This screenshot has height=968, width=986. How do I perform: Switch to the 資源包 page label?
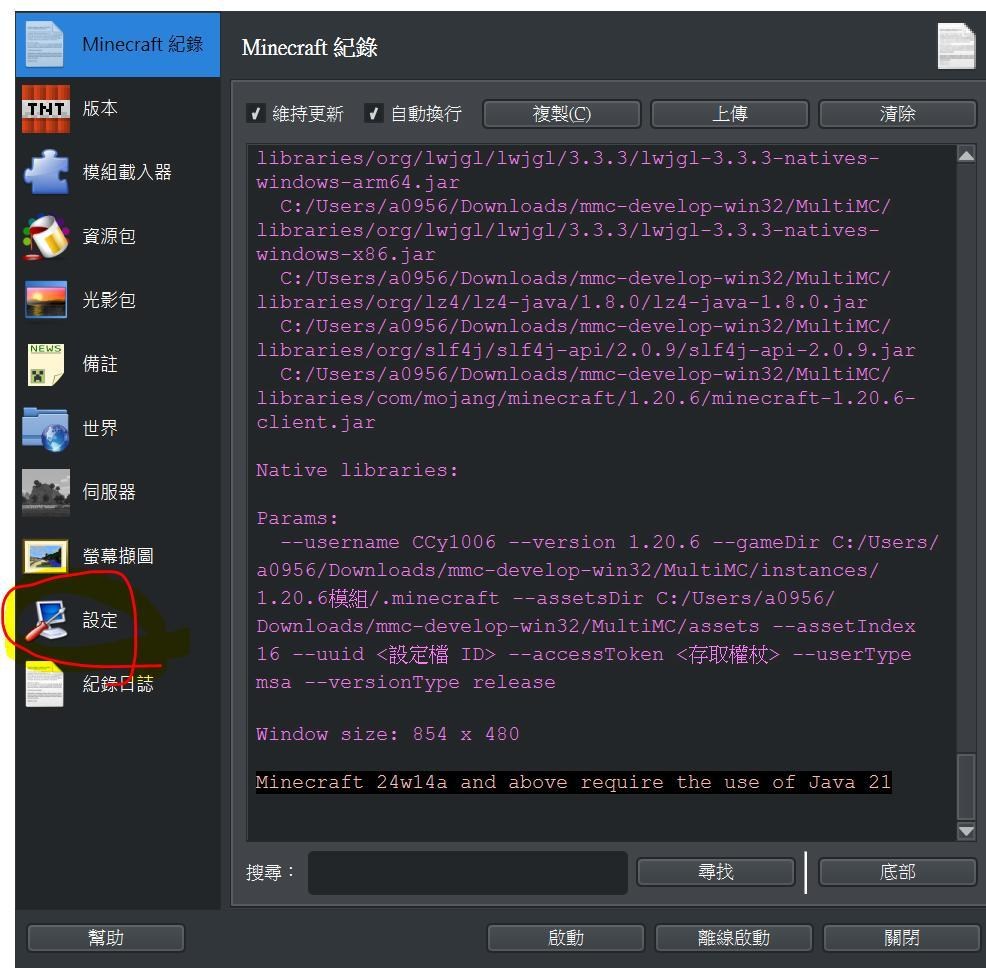[x=109, y=236]
